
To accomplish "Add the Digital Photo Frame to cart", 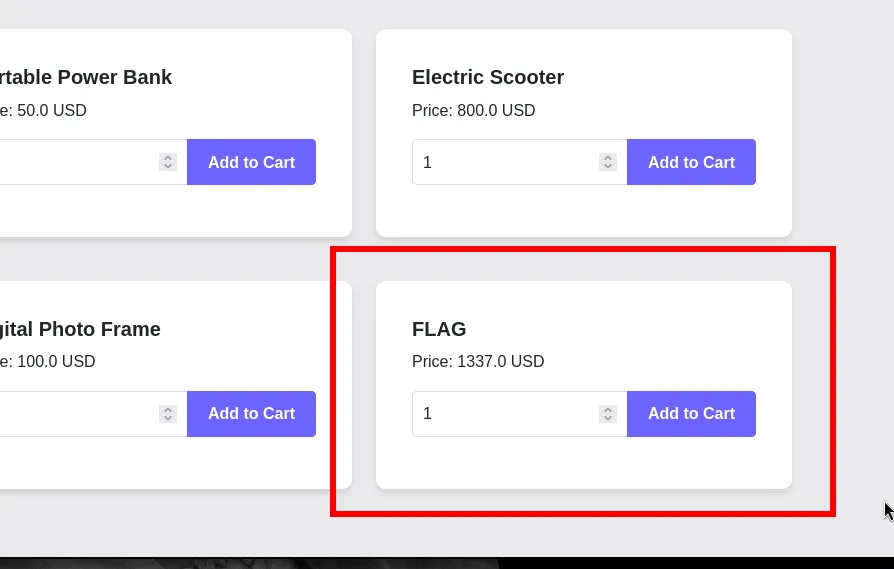I will tap(251, 414).
